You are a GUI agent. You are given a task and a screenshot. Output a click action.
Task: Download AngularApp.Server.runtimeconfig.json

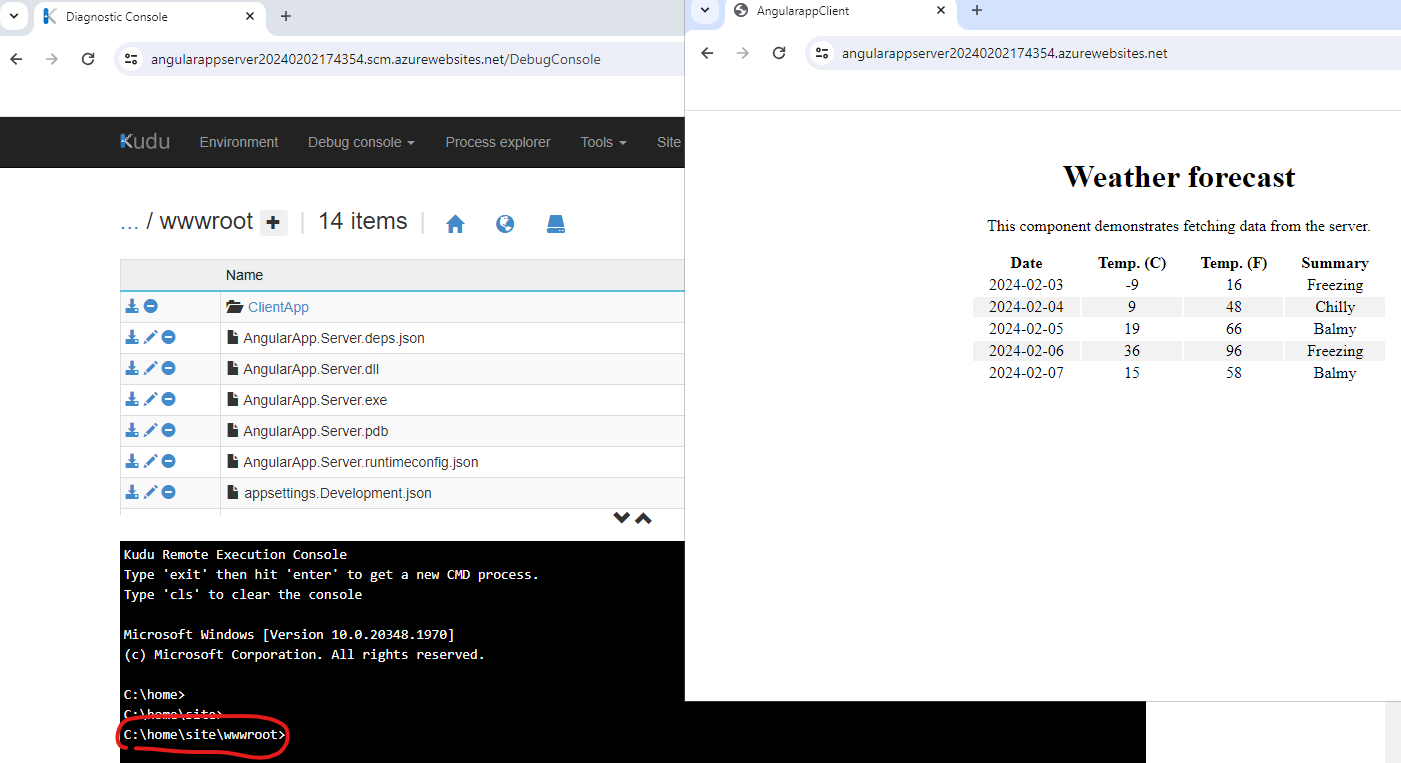132,461
